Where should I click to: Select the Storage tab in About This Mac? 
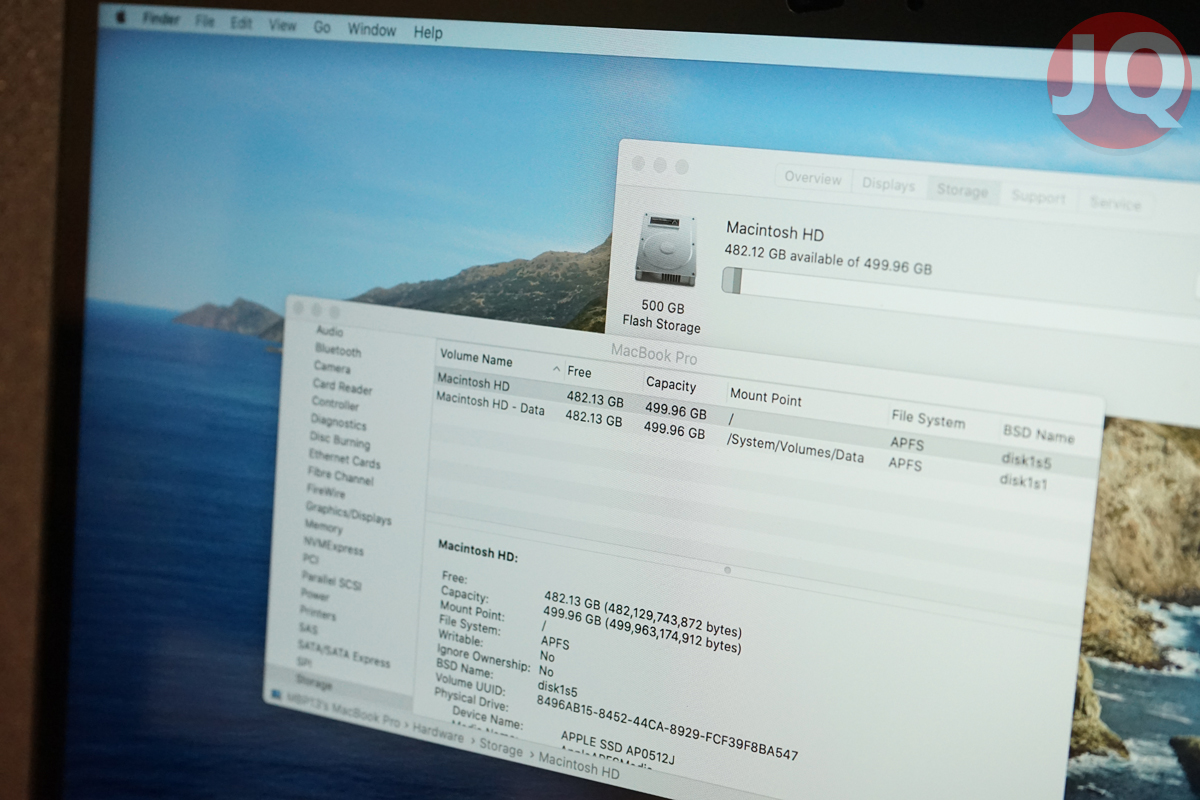coord(962,191)
